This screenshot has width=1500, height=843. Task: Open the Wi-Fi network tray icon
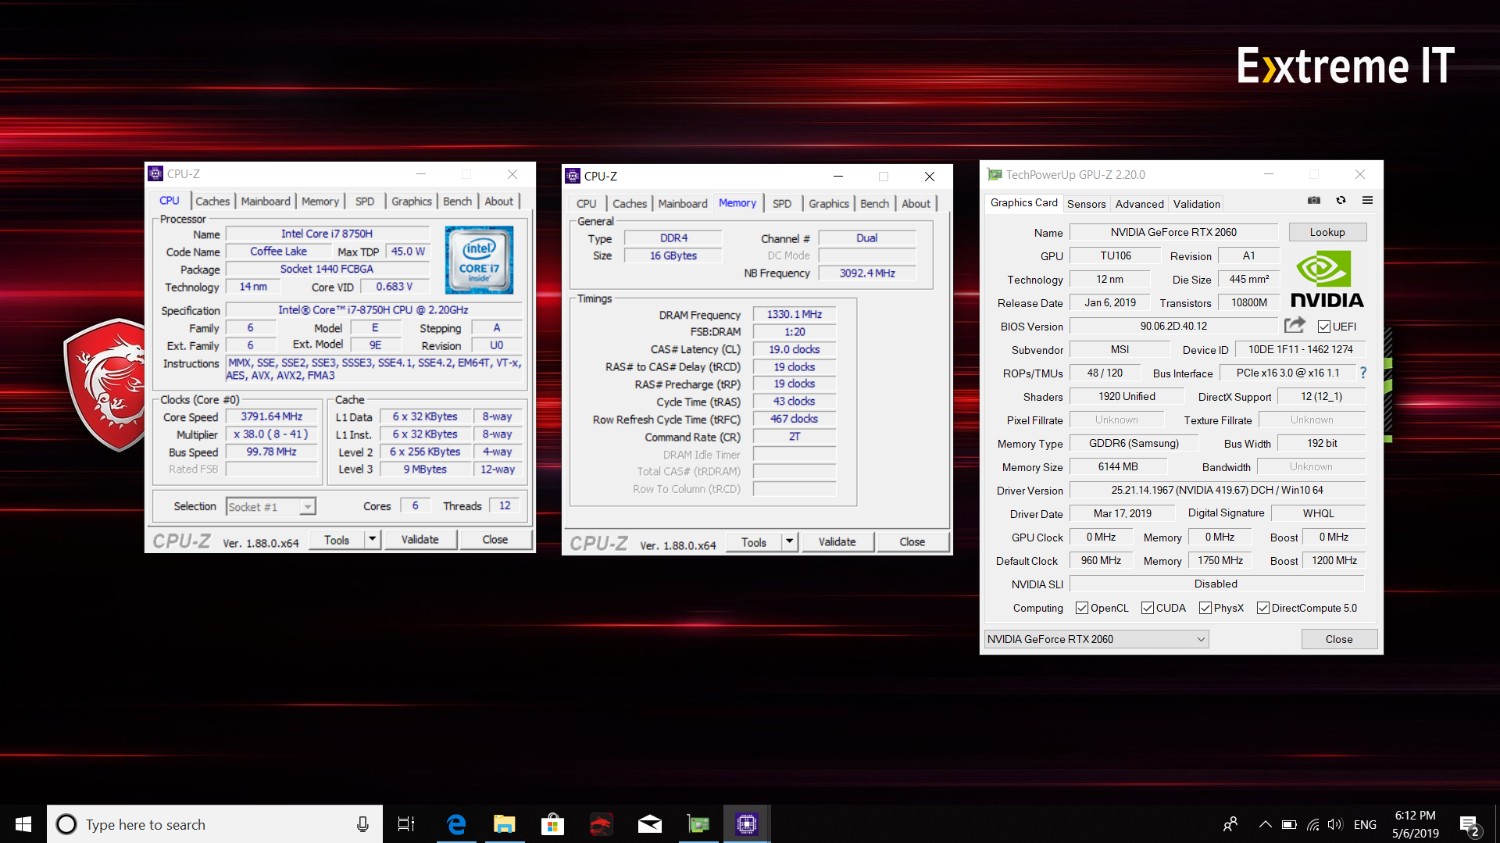(x=1313, y=825)
